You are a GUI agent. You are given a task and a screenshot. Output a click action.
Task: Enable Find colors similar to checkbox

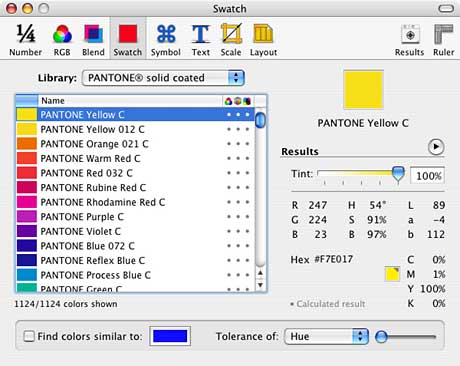29,336
